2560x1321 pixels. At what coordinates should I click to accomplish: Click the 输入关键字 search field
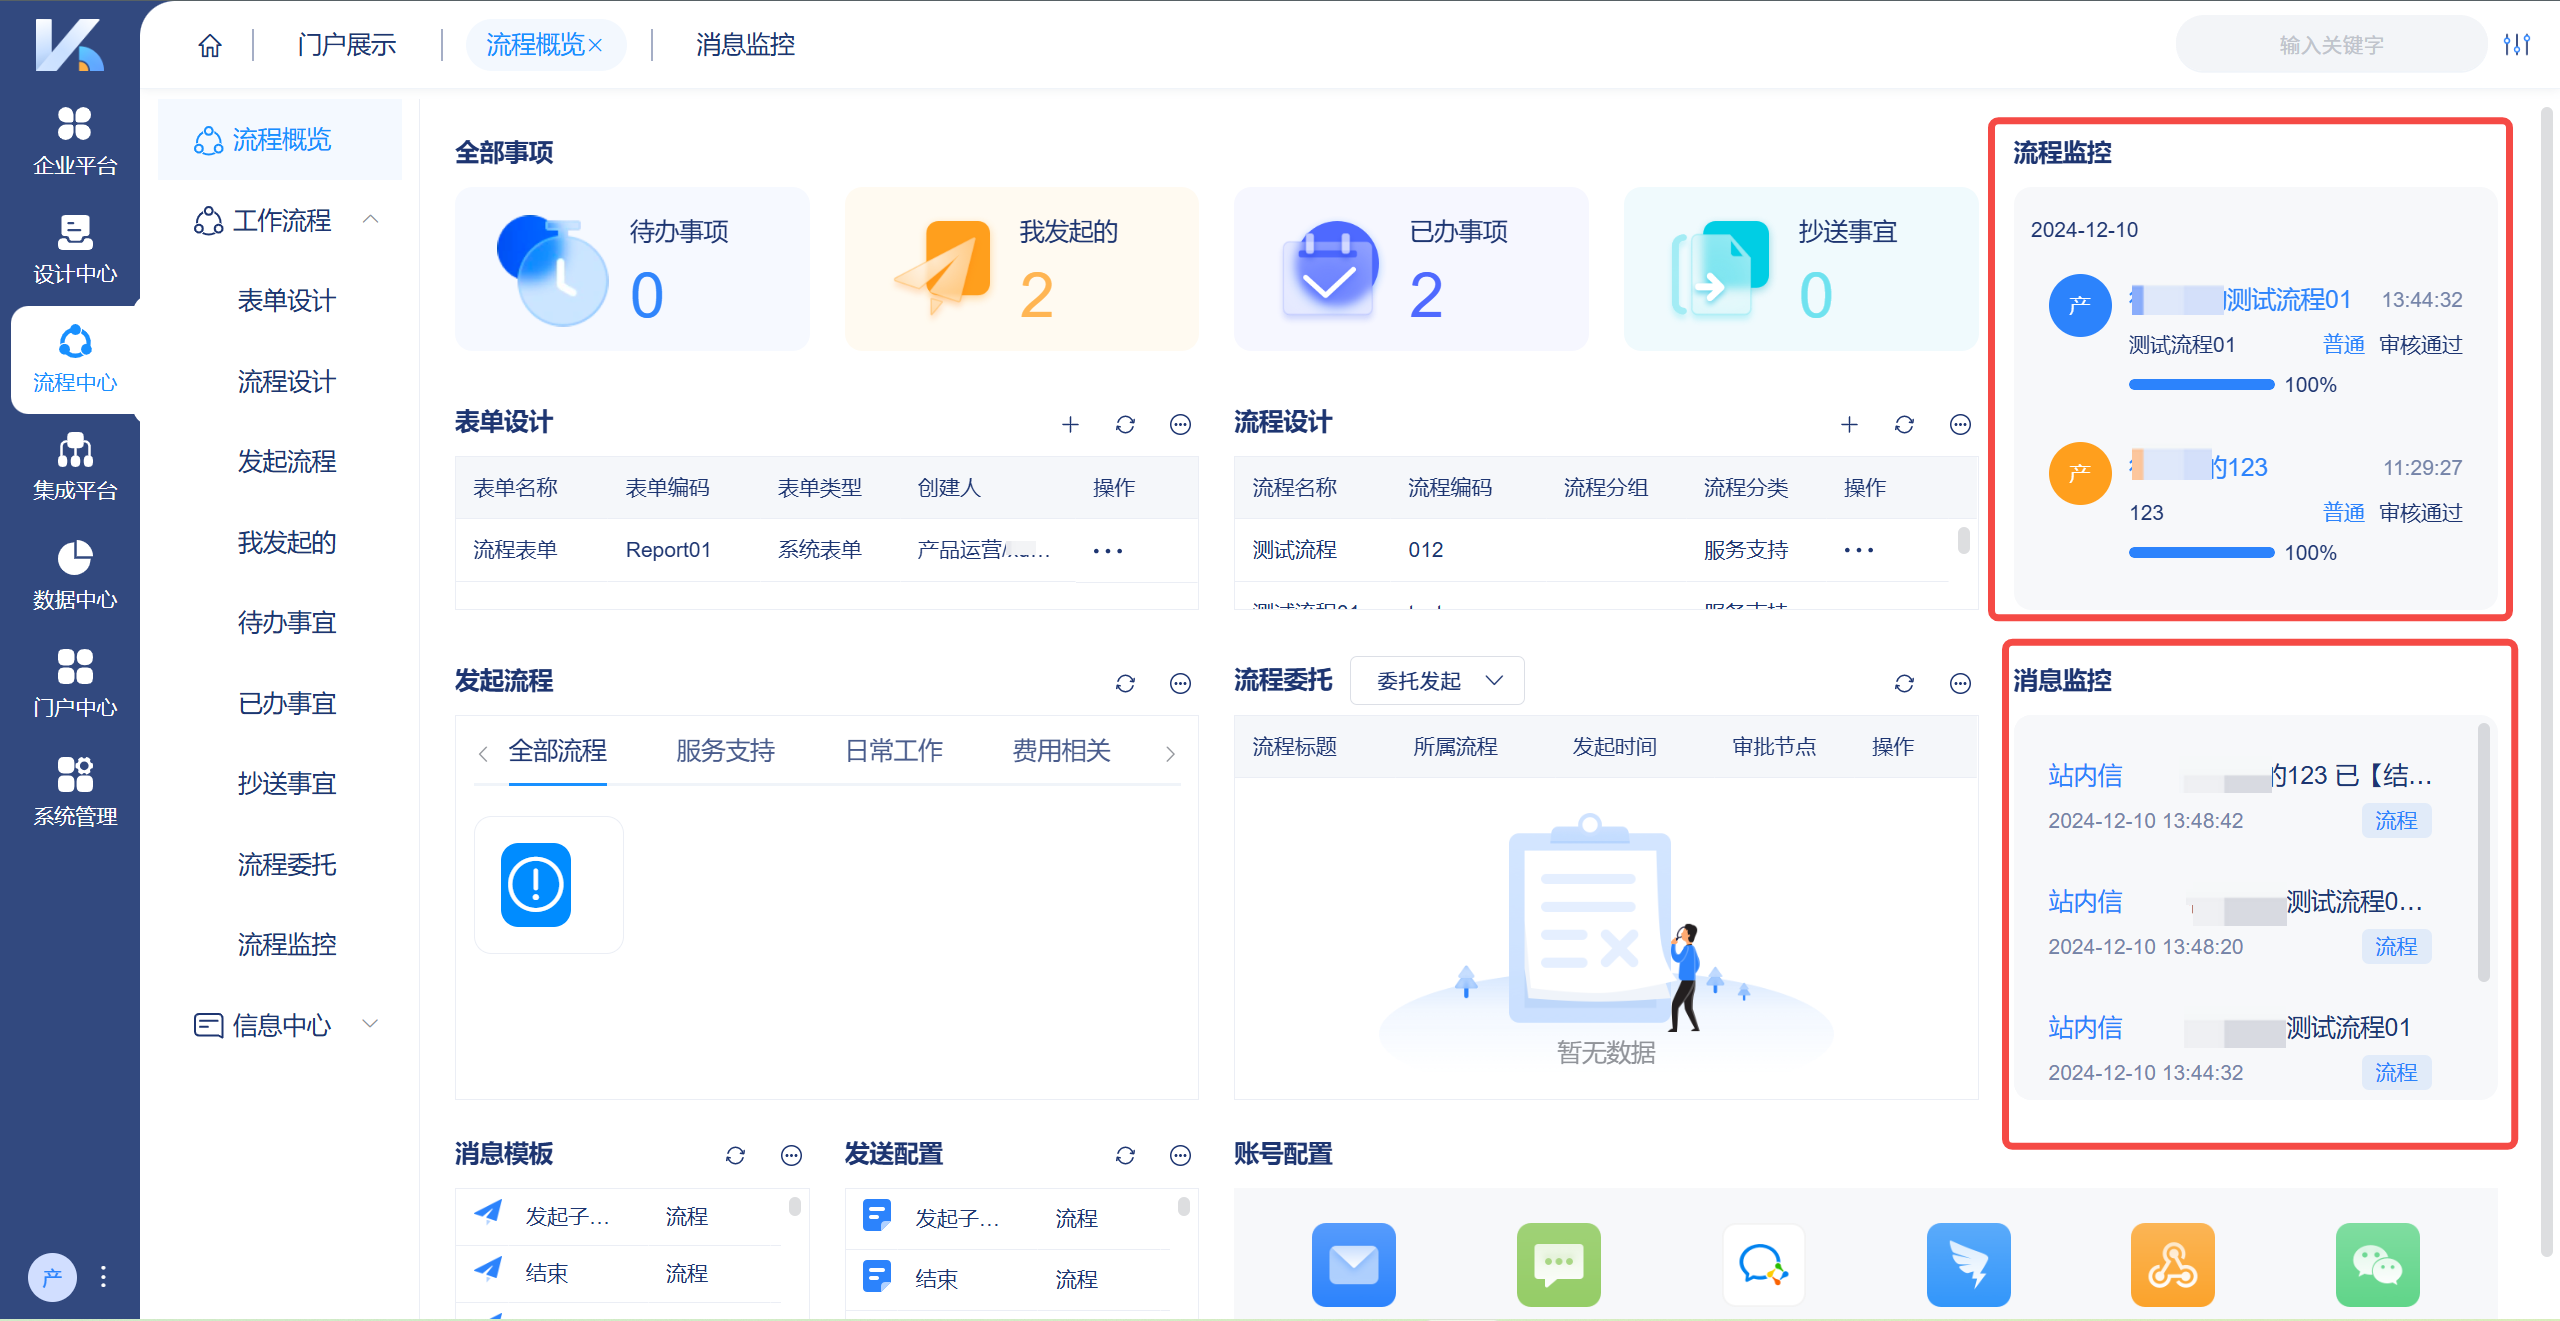coord(2330,44)
